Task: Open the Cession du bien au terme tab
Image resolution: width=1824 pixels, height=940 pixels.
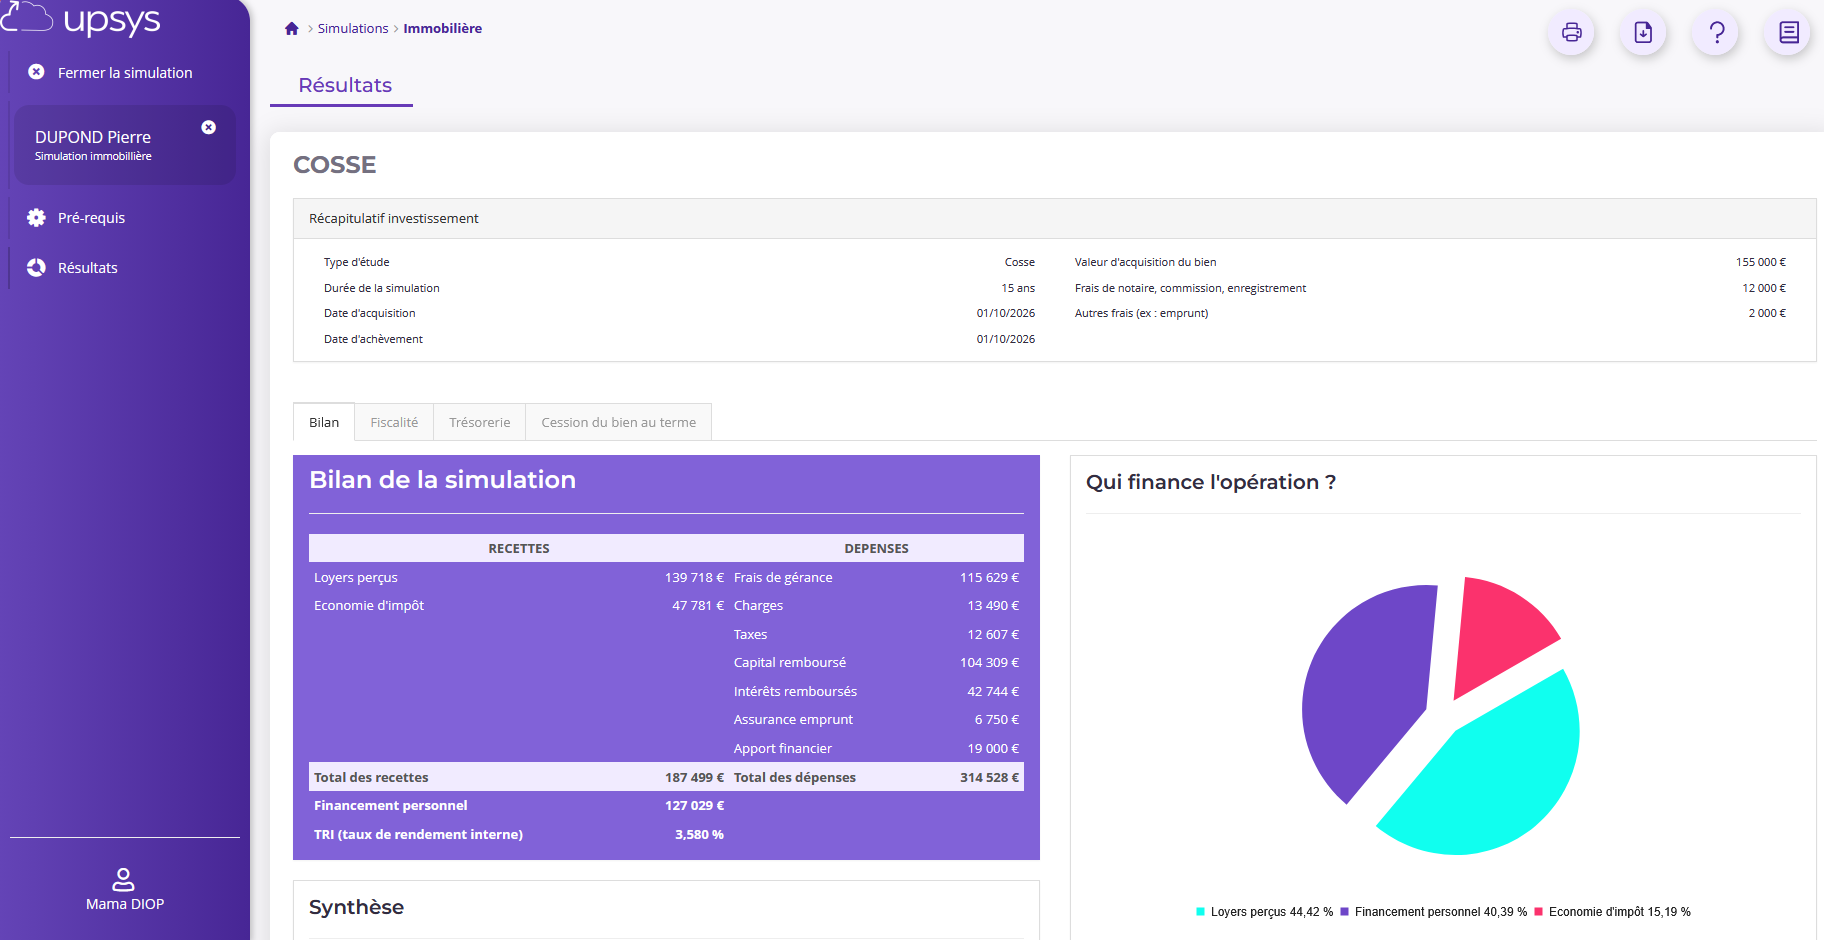Action: (618, 423)
